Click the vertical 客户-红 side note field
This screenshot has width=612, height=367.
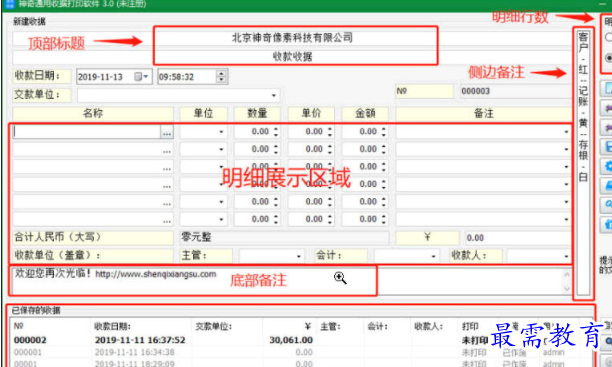point(583,162)
